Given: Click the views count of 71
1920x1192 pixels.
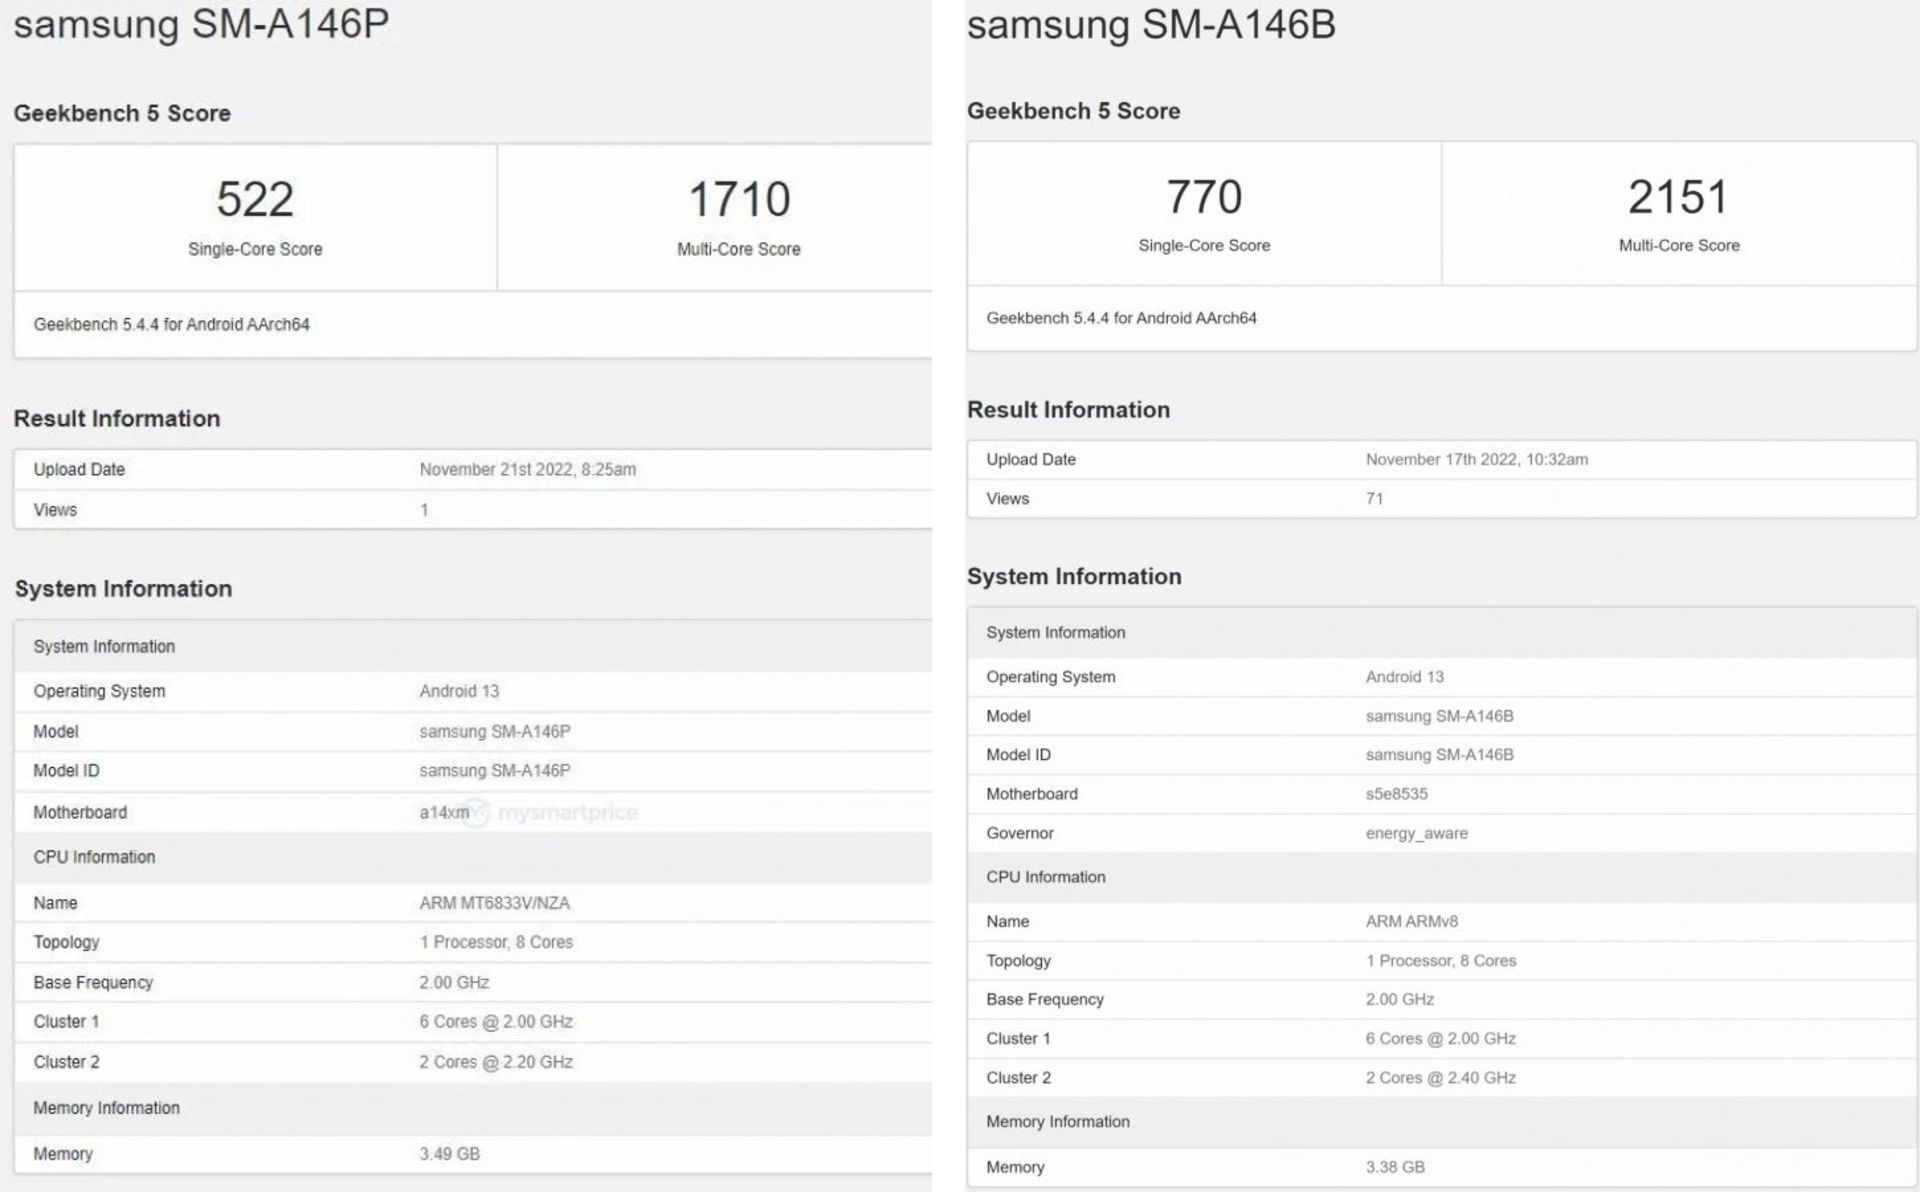Looking at the screenshot, I should tap(1374, 499).
